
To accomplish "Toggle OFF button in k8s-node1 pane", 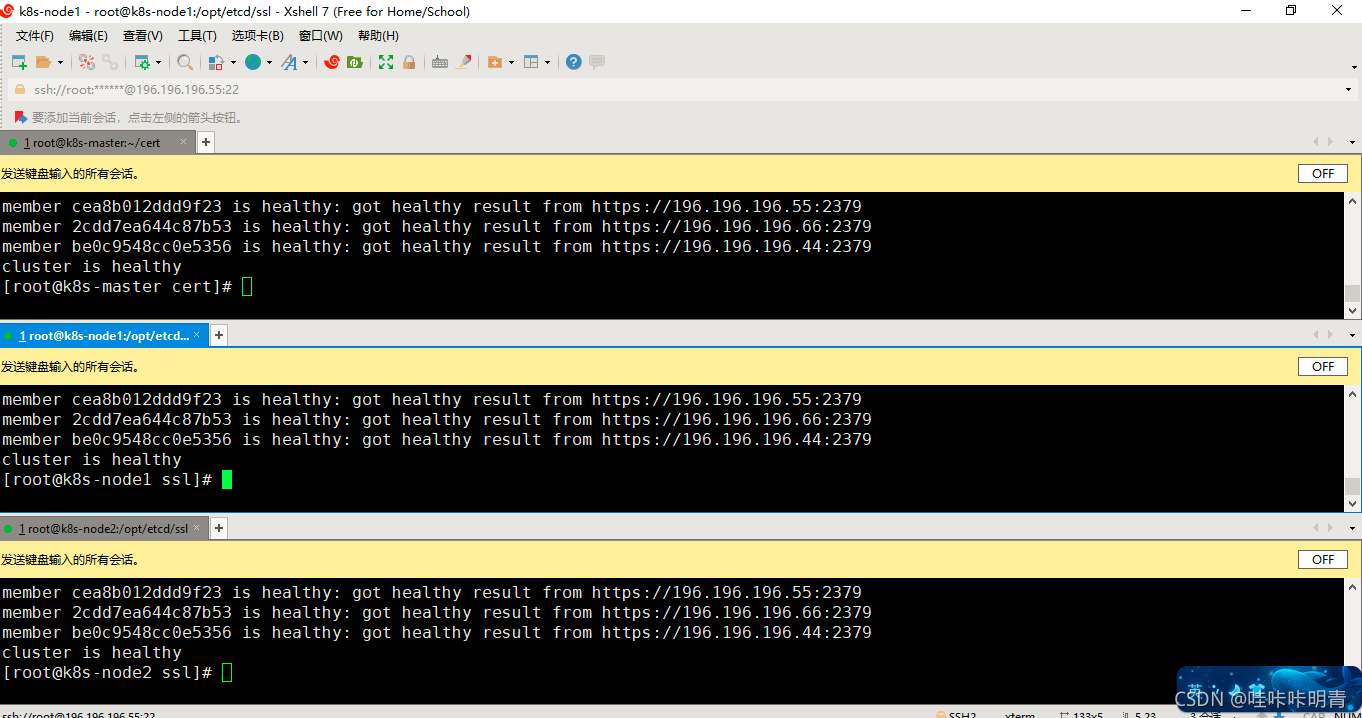I will [1323, 366].
